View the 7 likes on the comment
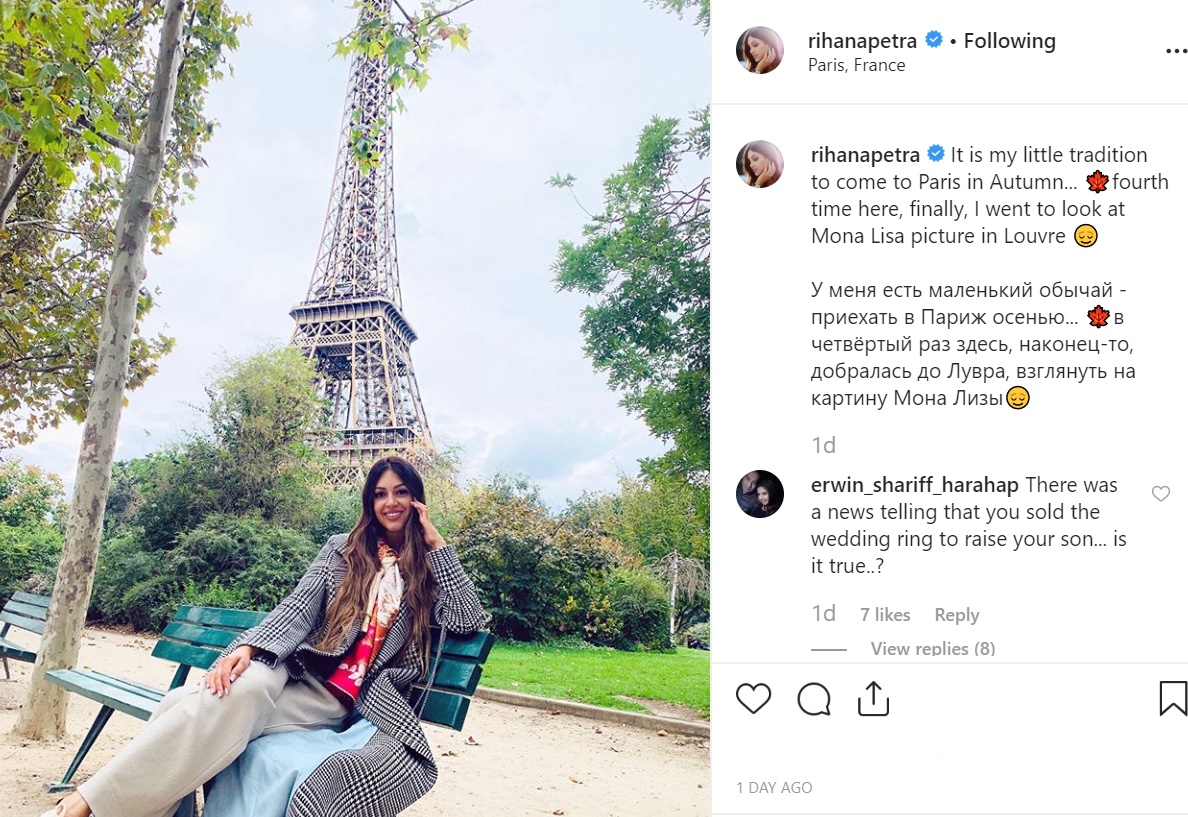This screenshot has width=1188, height=817. pyautogui.click(x=885, y=615)
